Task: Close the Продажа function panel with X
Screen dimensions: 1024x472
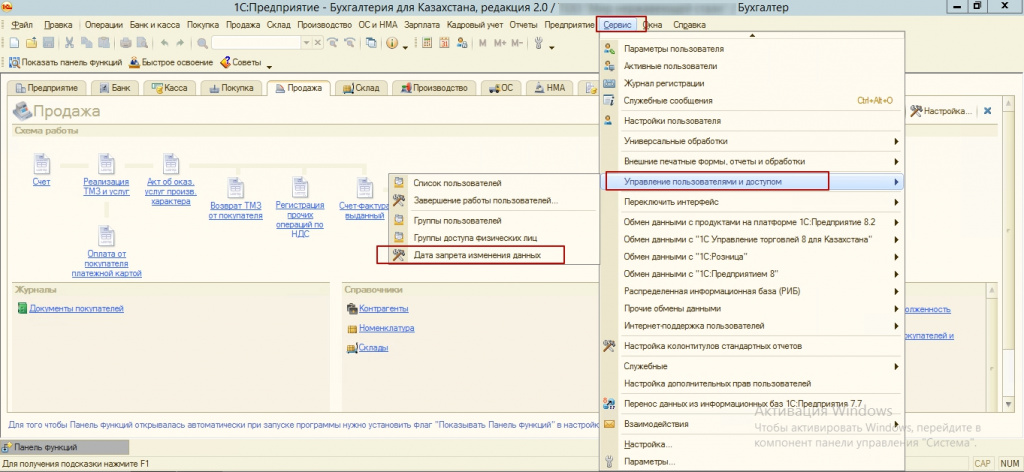Action: [987, 111]
